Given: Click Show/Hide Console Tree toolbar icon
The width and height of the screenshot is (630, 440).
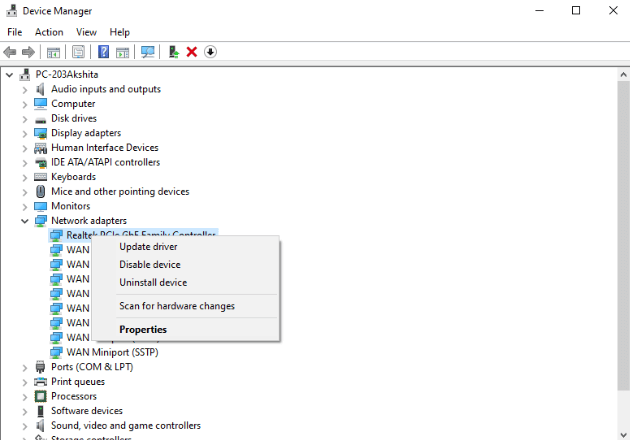Looking at the screenshot, I should (x=53, y=52).
